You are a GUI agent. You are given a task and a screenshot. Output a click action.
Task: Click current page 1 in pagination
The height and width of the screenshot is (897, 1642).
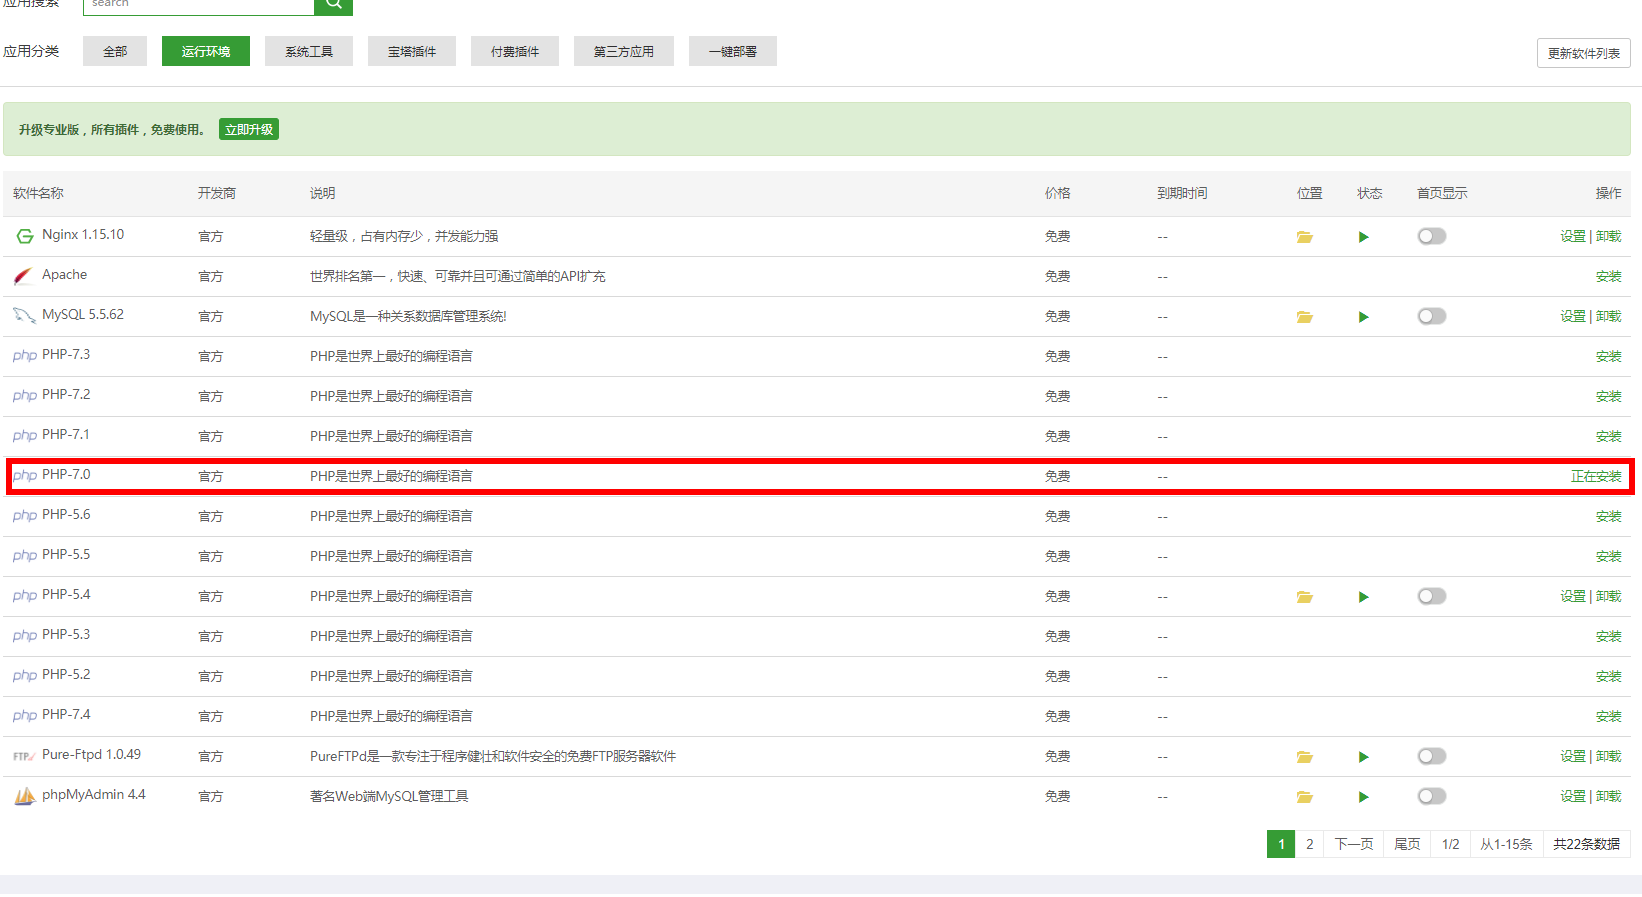pos(1281,844)
